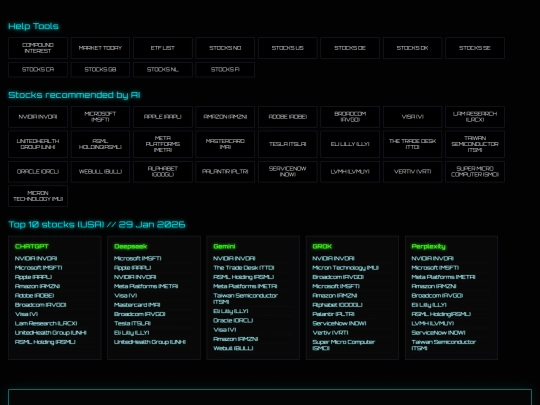The height and width of the screenshot is (405, 540).
Task: Select Lam Research (LRCX) stock button
Action: click(475, 117)
